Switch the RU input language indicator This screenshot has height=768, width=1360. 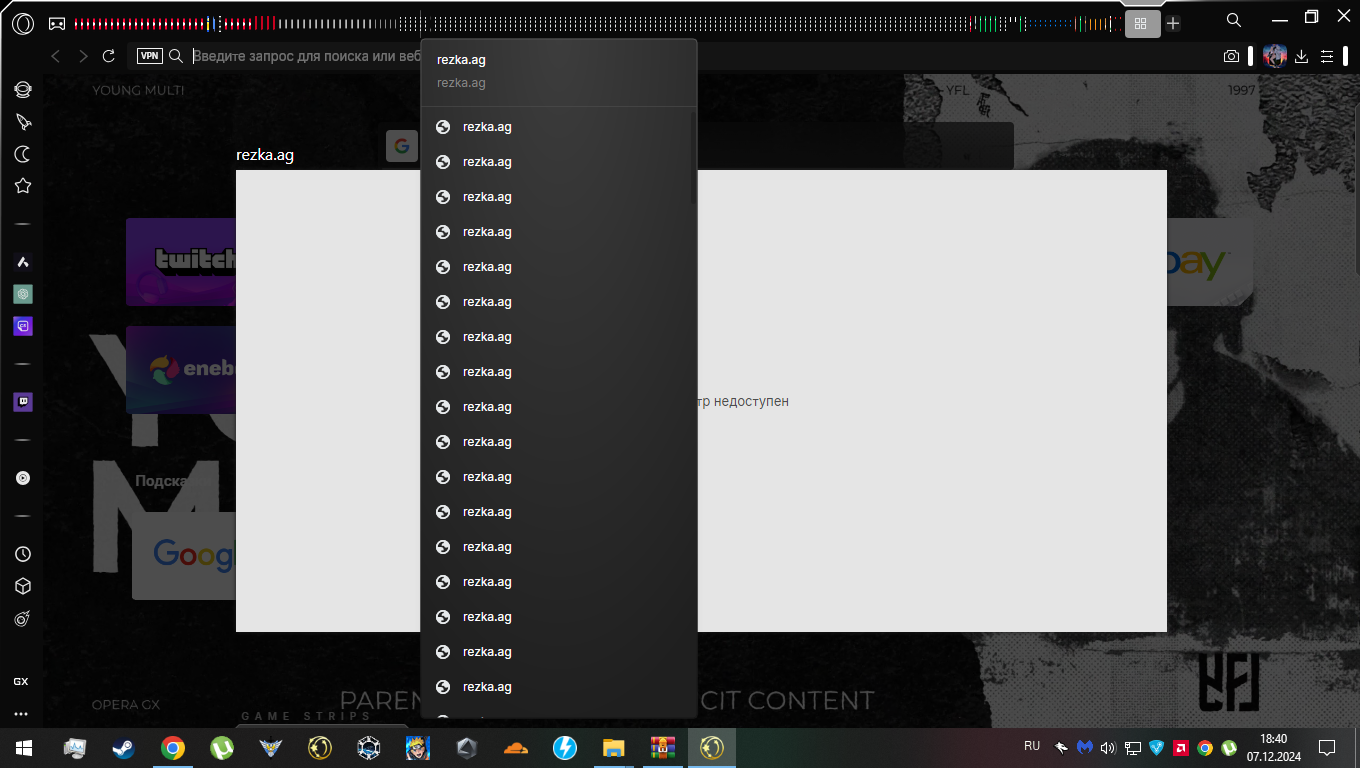(1032, 746)
